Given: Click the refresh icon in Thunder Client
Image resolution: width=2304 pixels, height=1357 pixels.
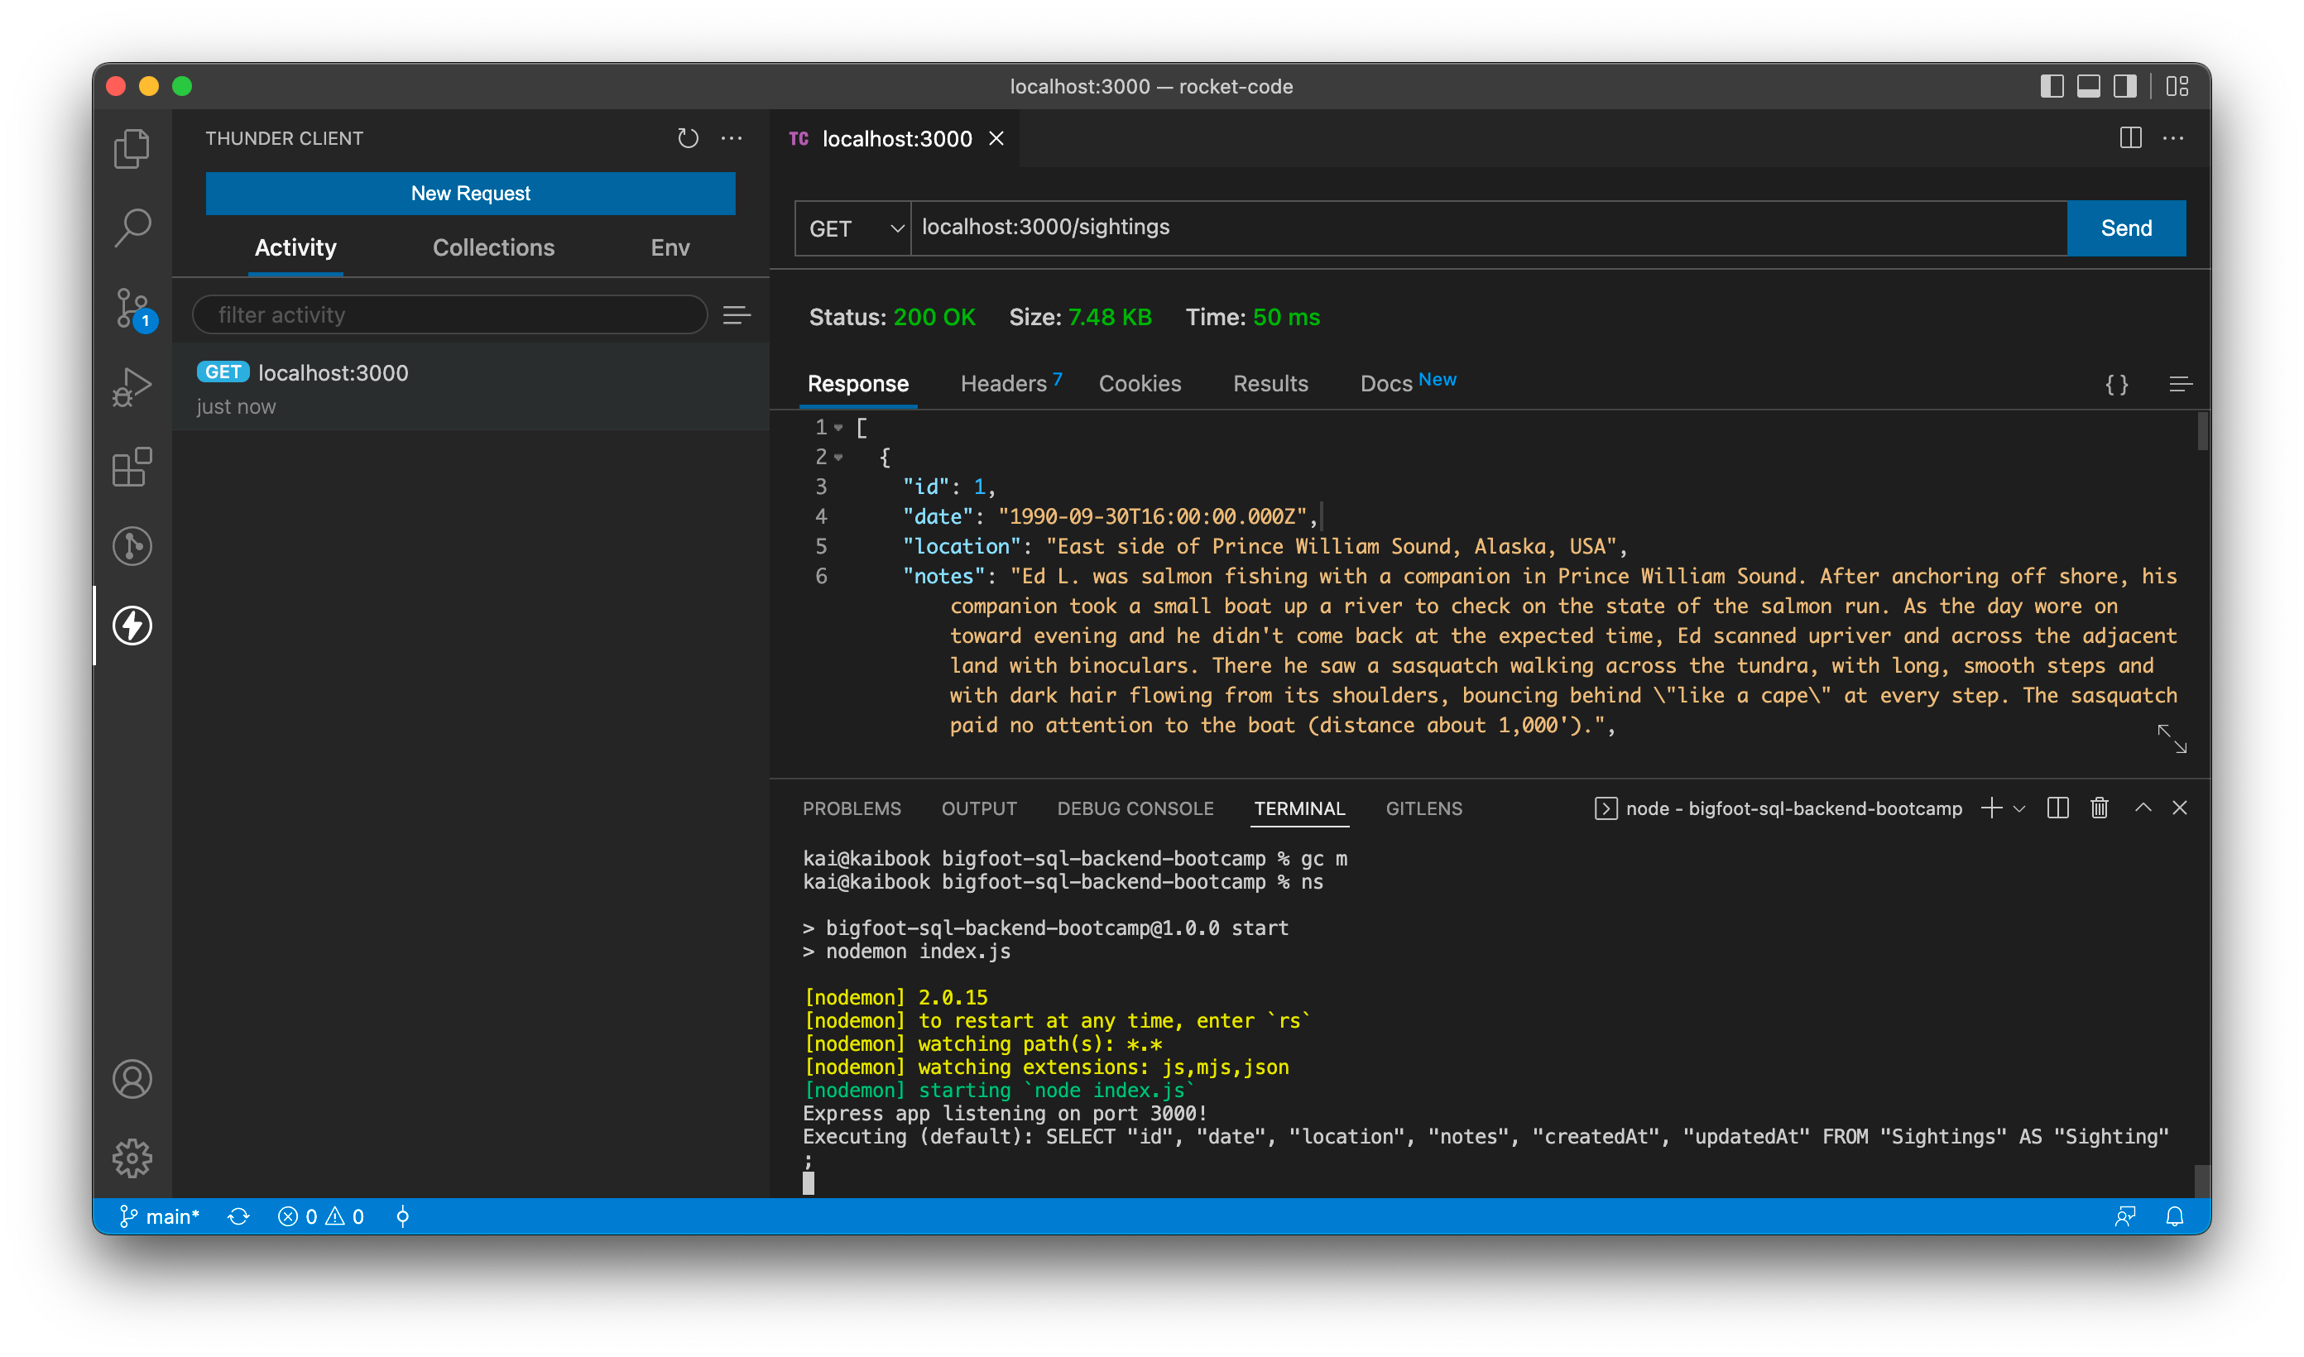Looking at the screenshot, I should (687, 138).
